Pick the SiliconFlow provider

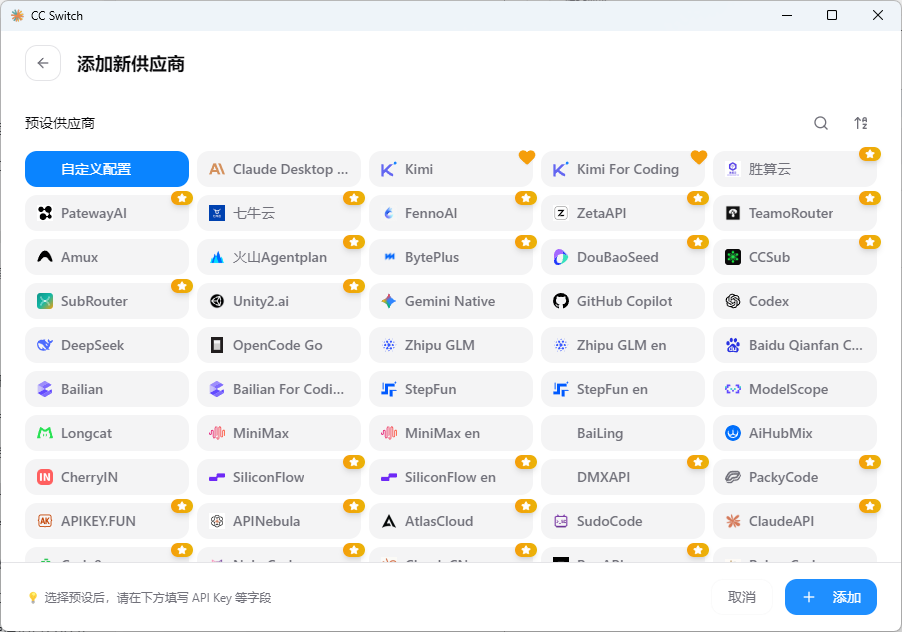(x=279, y=477)
